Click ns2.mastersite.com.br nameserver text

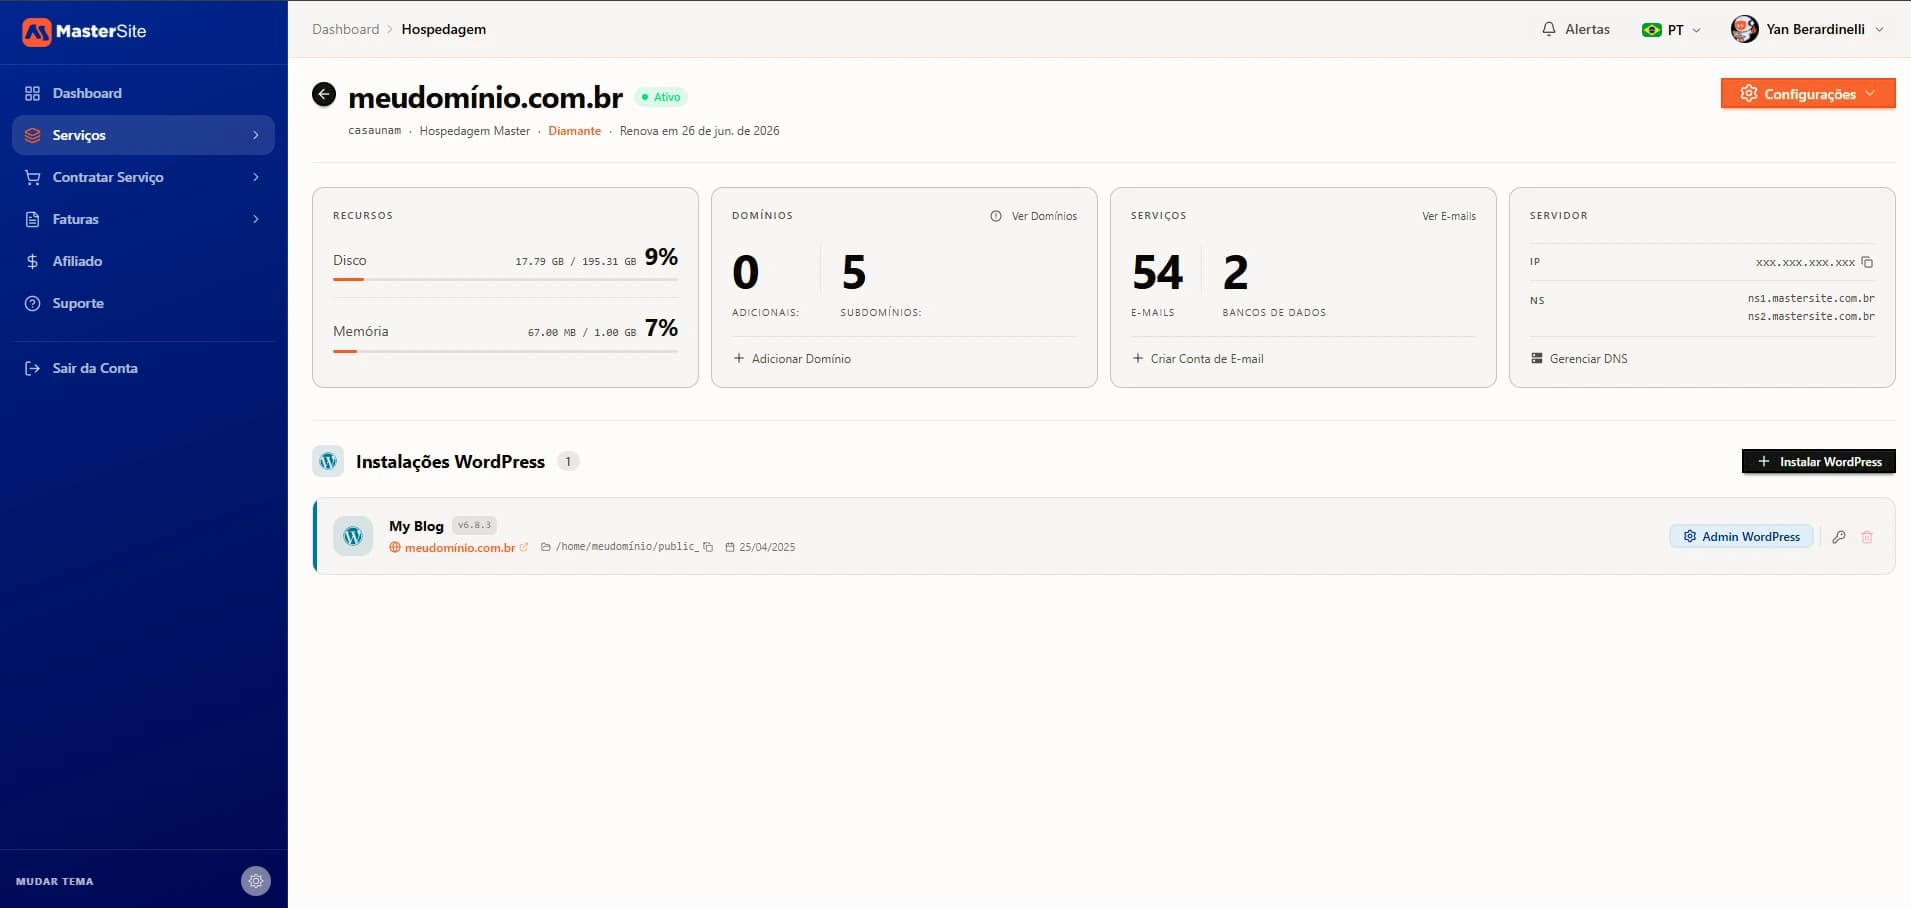click(1811, 316)
